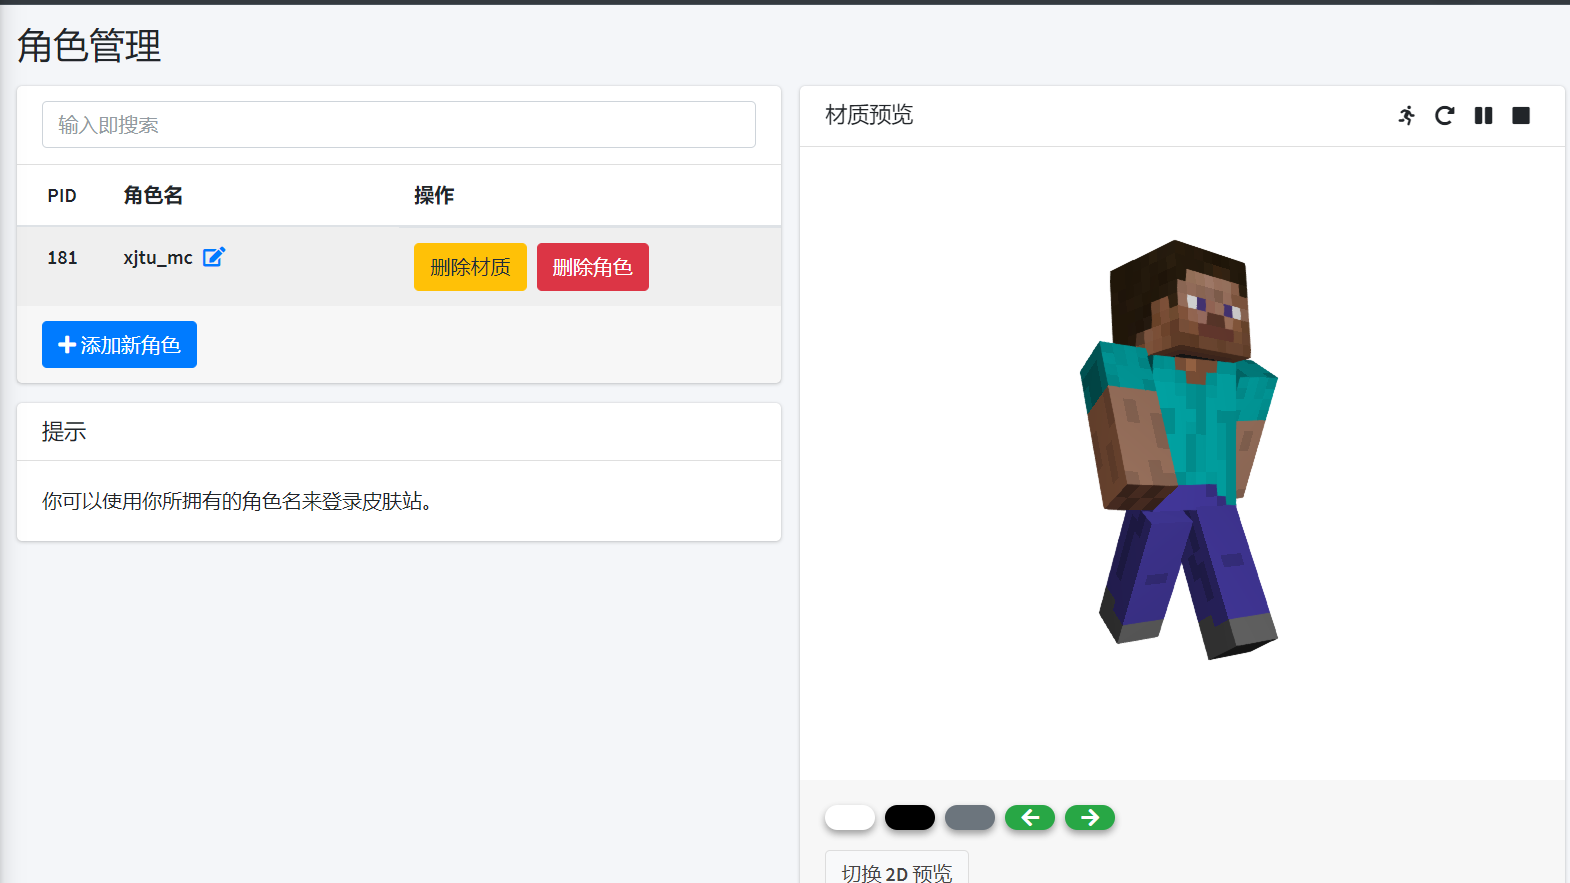This screenshot has width=1570, height=883.
Task: Click the PID column header
Action: [62, 196]
